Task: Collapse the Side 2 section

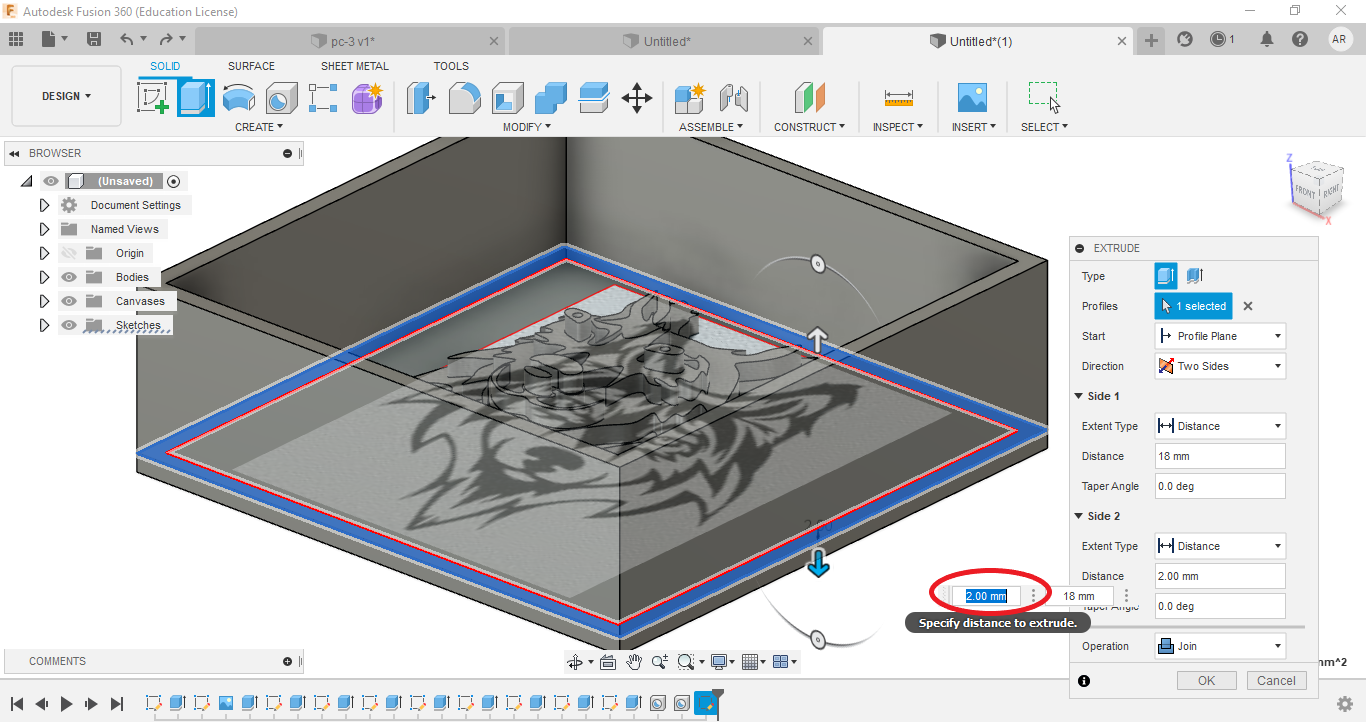Action: pos(1080,516)
